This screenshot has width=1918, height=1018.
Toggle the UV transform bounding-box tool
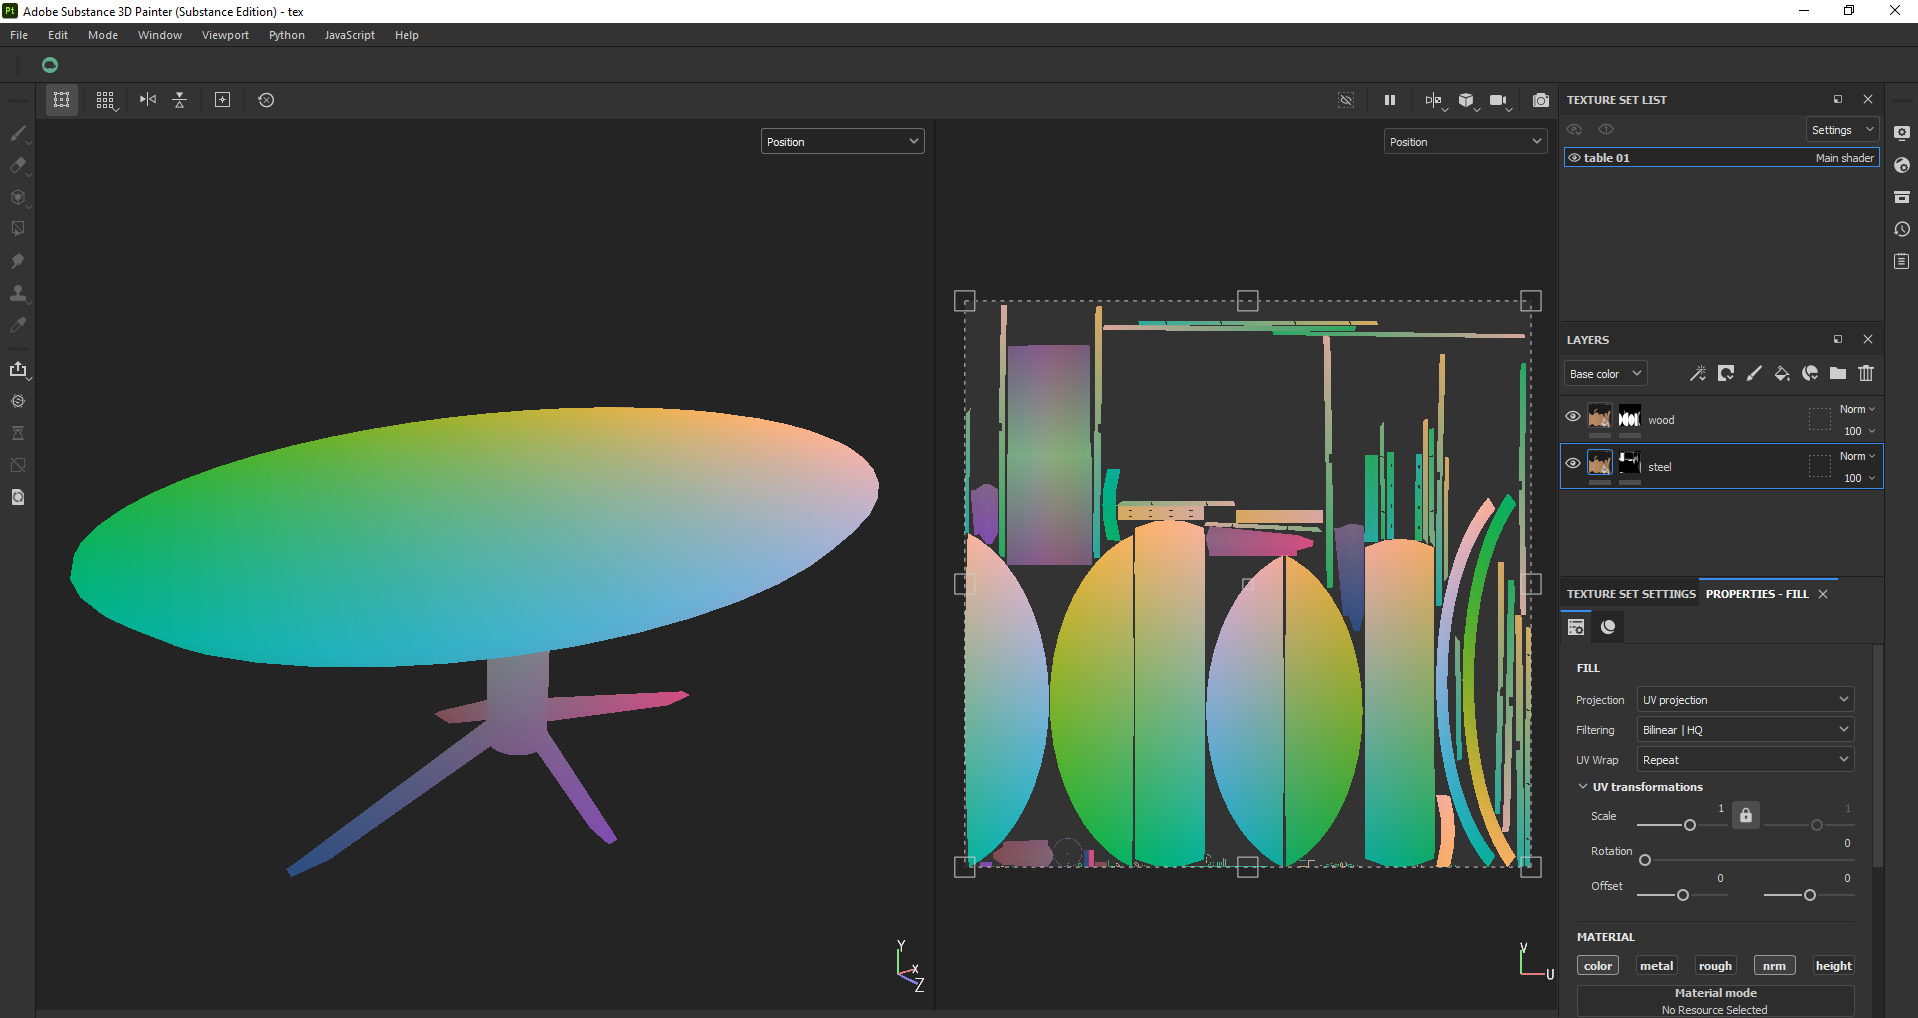[62, 100]
